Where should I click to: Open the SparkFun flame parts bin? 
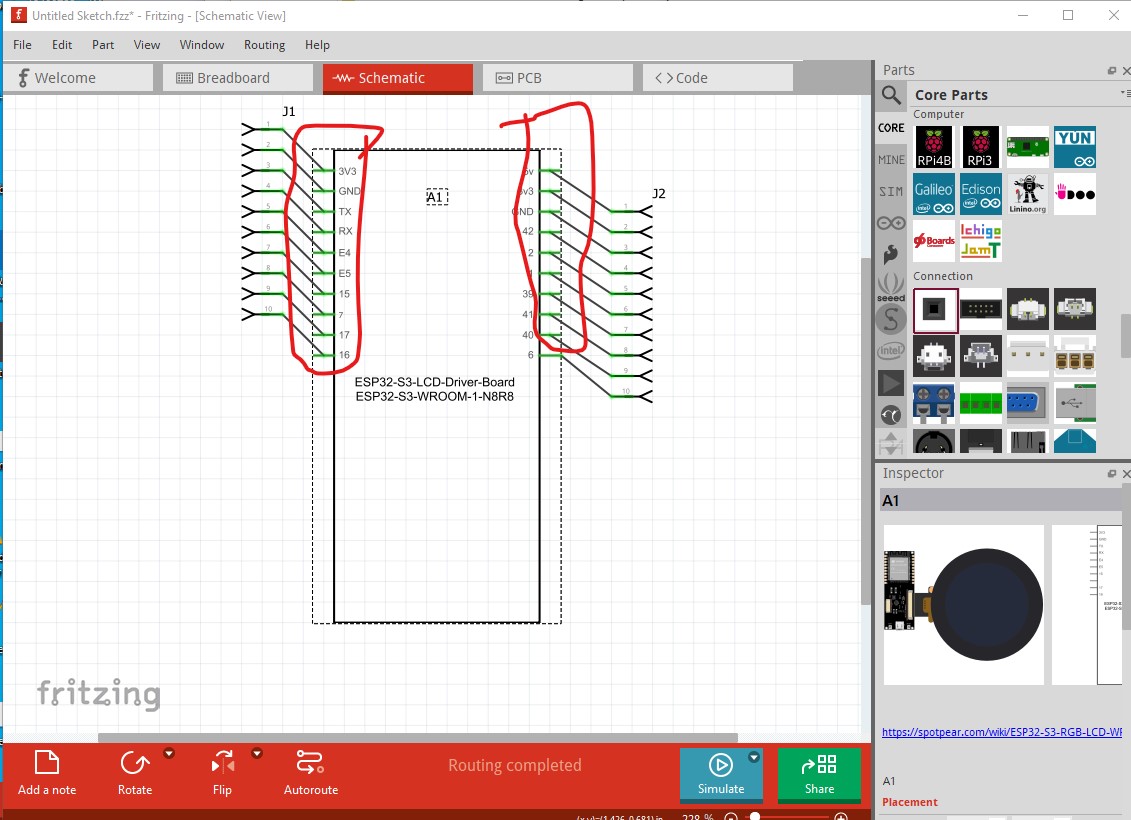[891, 255]
